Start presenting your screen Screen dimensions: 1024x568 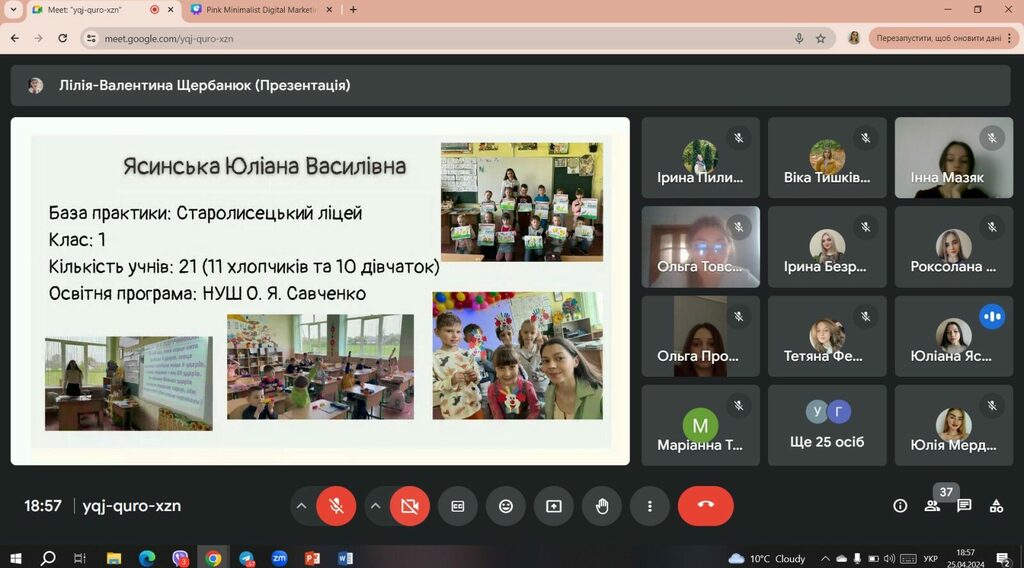(x=554, y=506)
